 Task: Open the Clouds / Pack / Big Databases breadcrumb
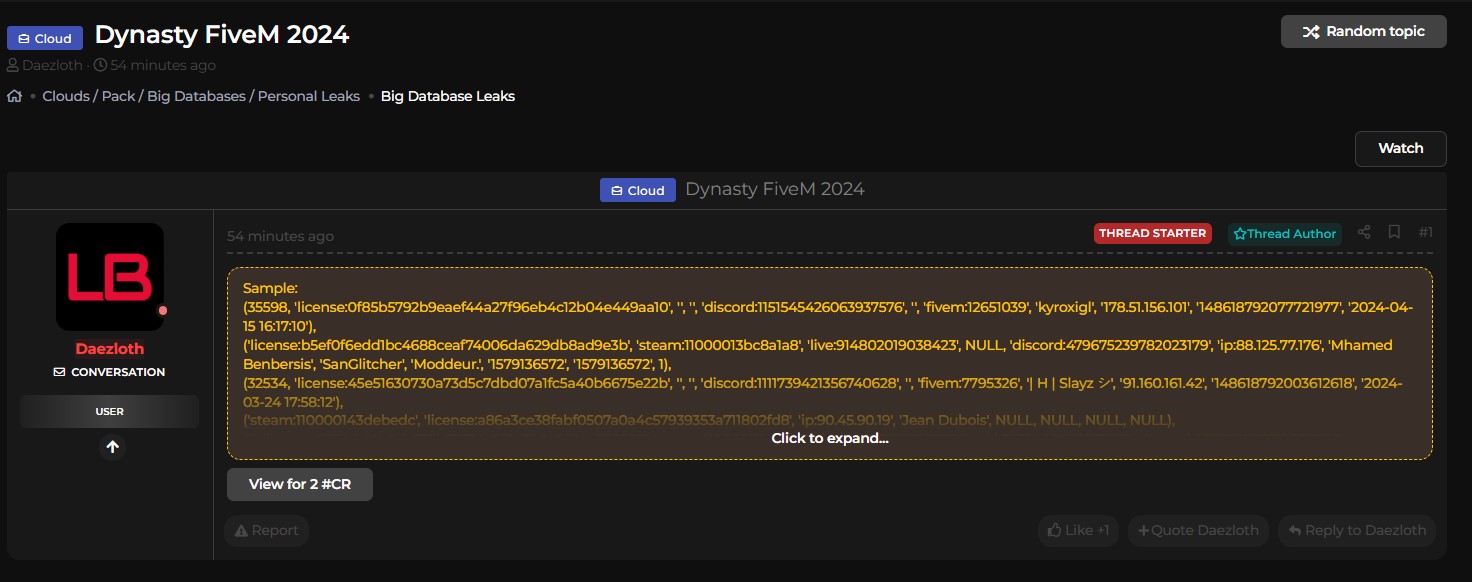[x=200, y=96]
